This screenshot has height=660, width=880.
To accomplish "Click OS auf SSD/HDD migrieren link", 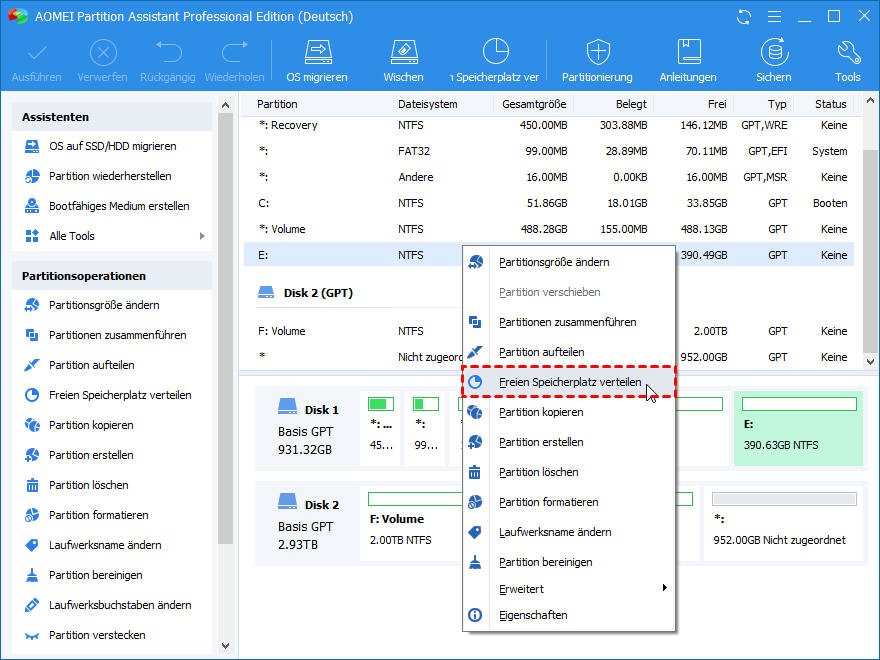I will 112,146.
